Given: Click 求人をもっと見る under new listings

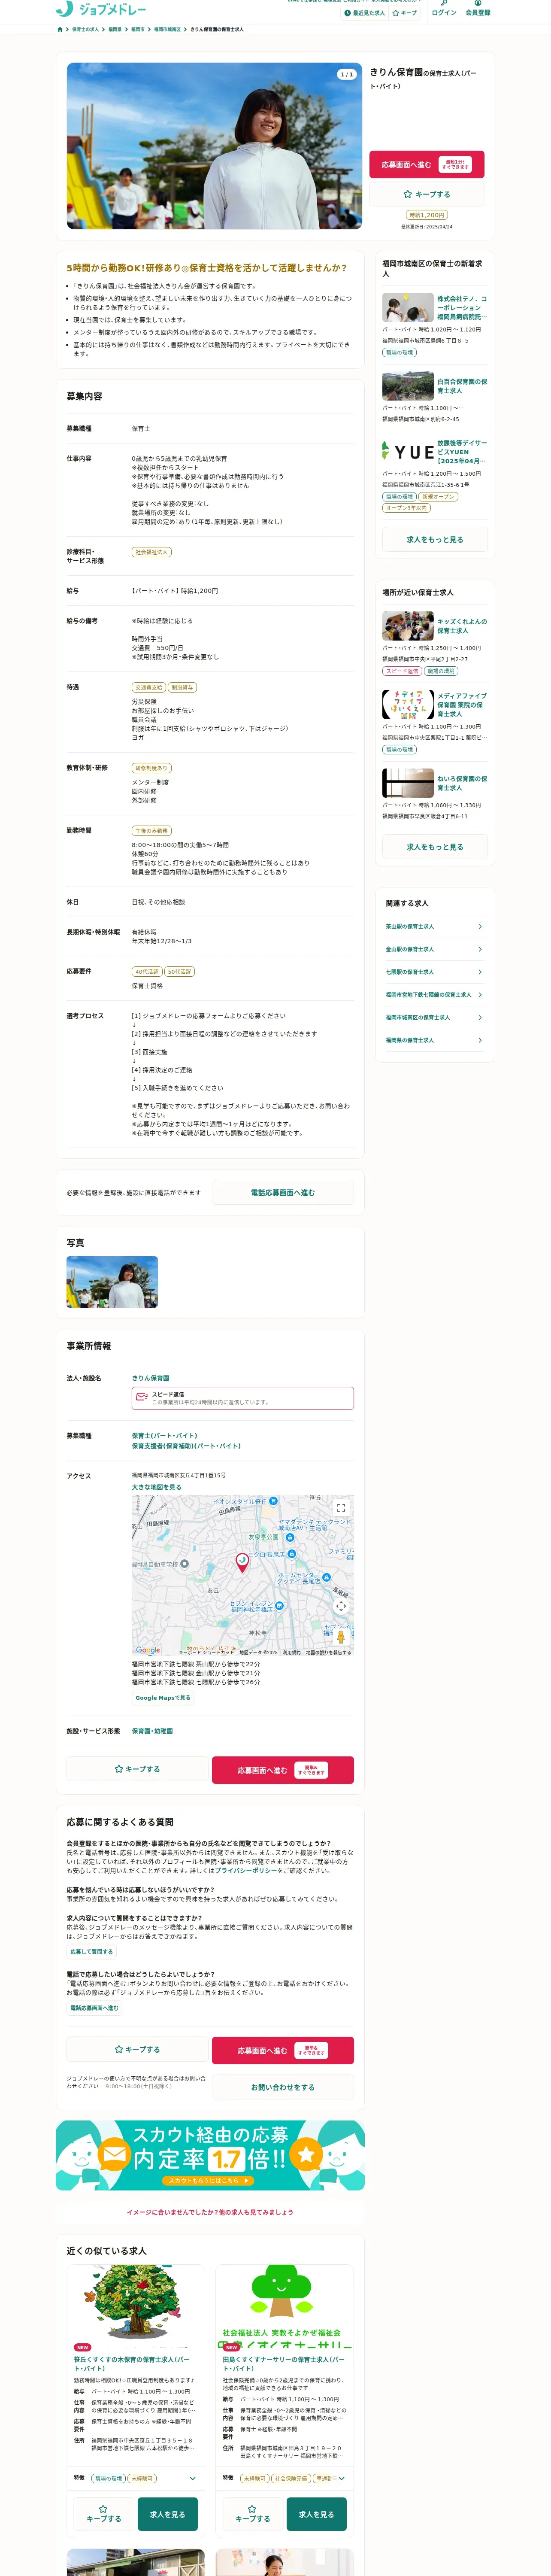Looking at the screenshot, I should tap(435, 539).
